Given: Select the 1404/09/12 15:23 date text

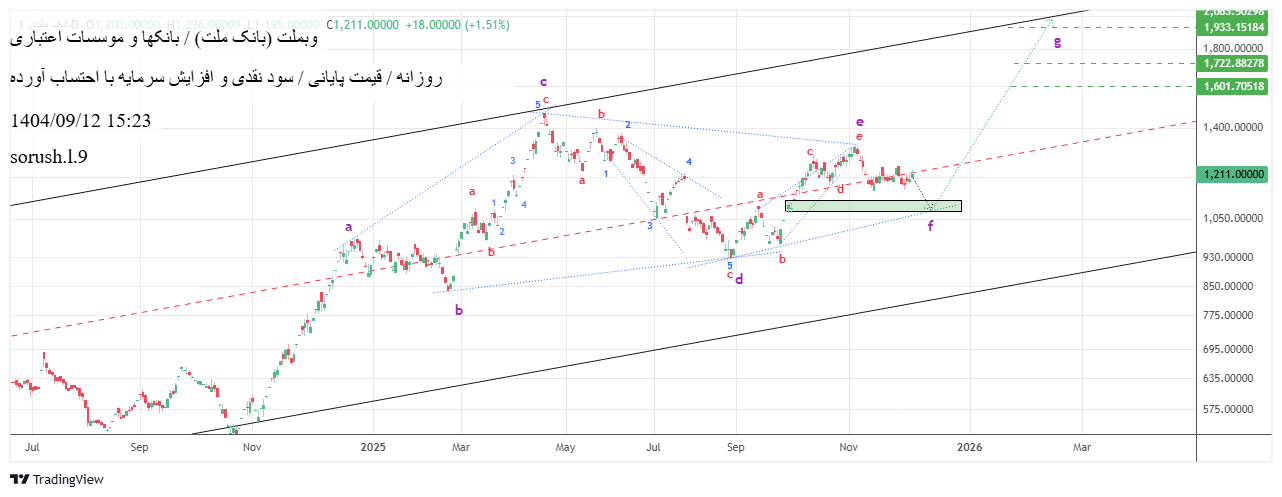Looking at the screenshot, I should coord(80,121).
